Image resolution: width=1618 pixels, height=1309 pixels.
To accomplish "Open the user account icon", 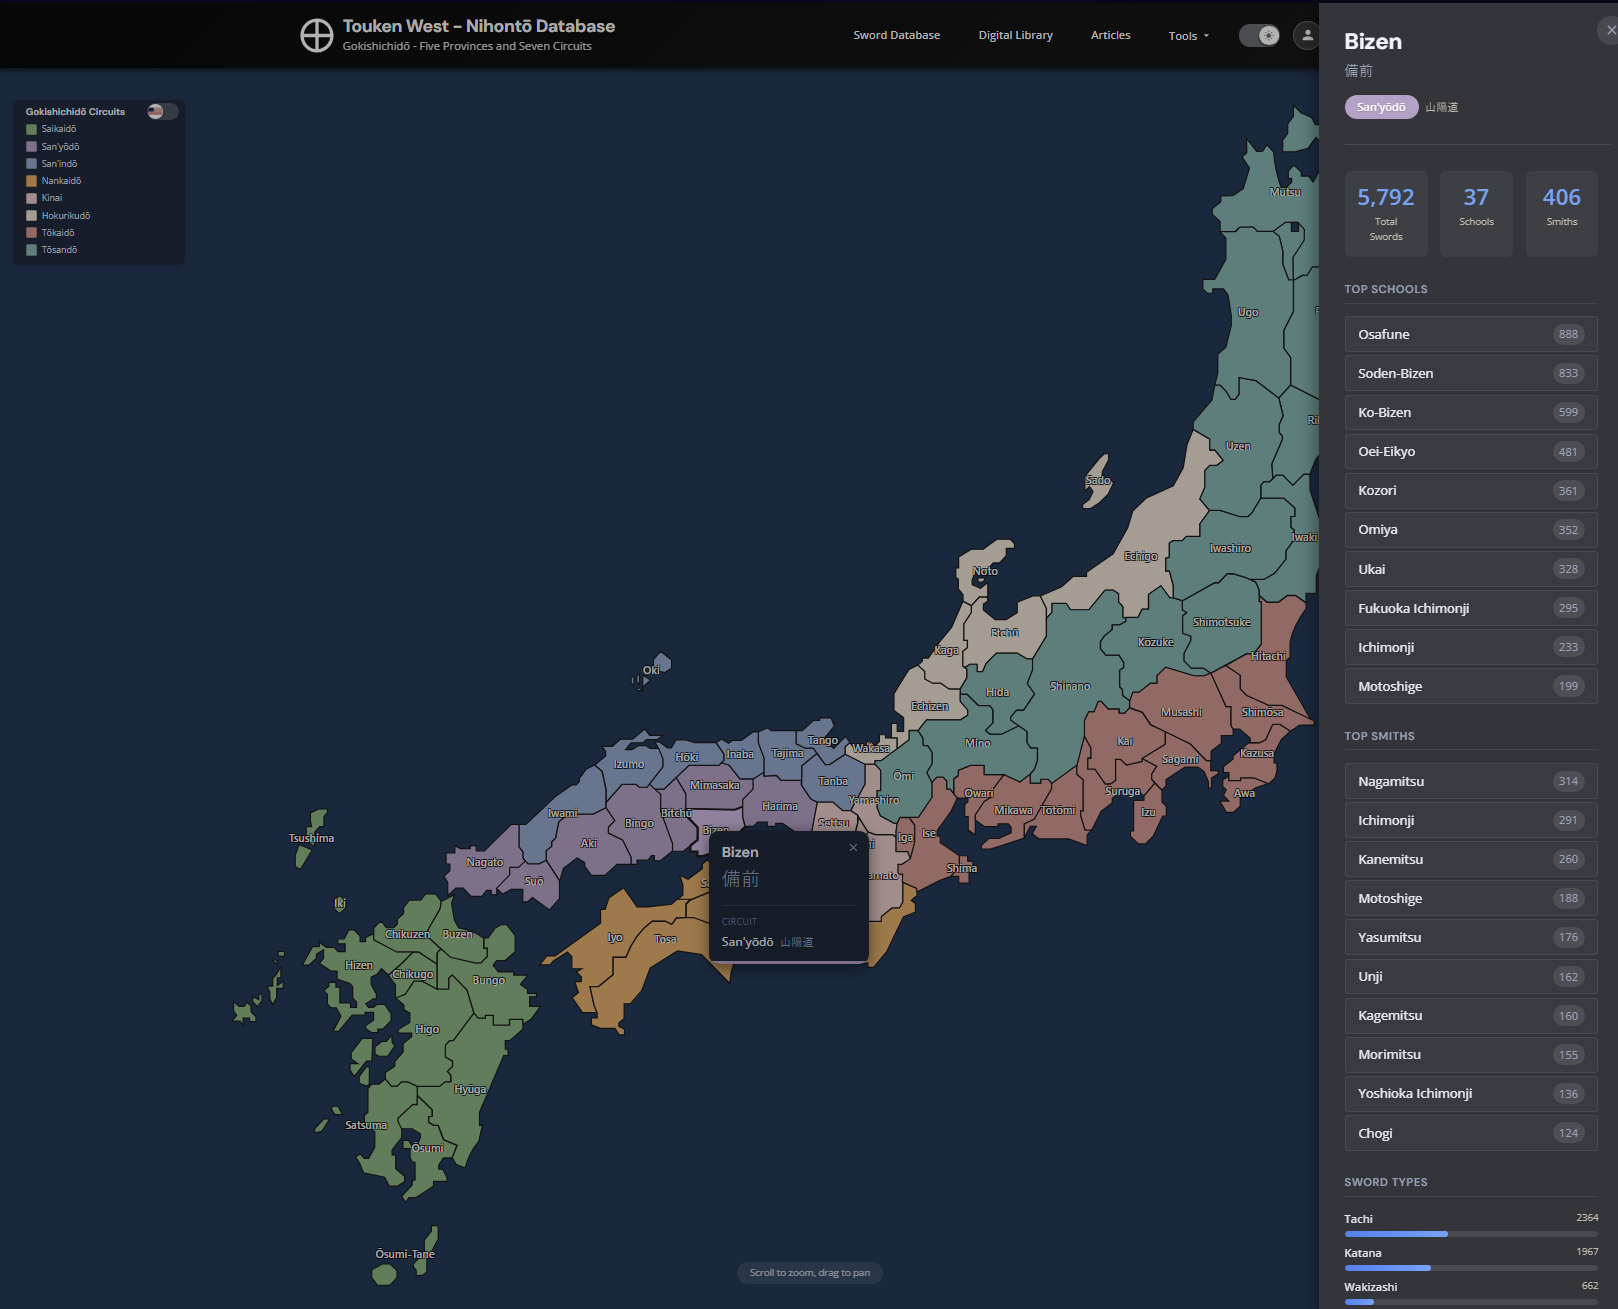I will click(1306, 36).
